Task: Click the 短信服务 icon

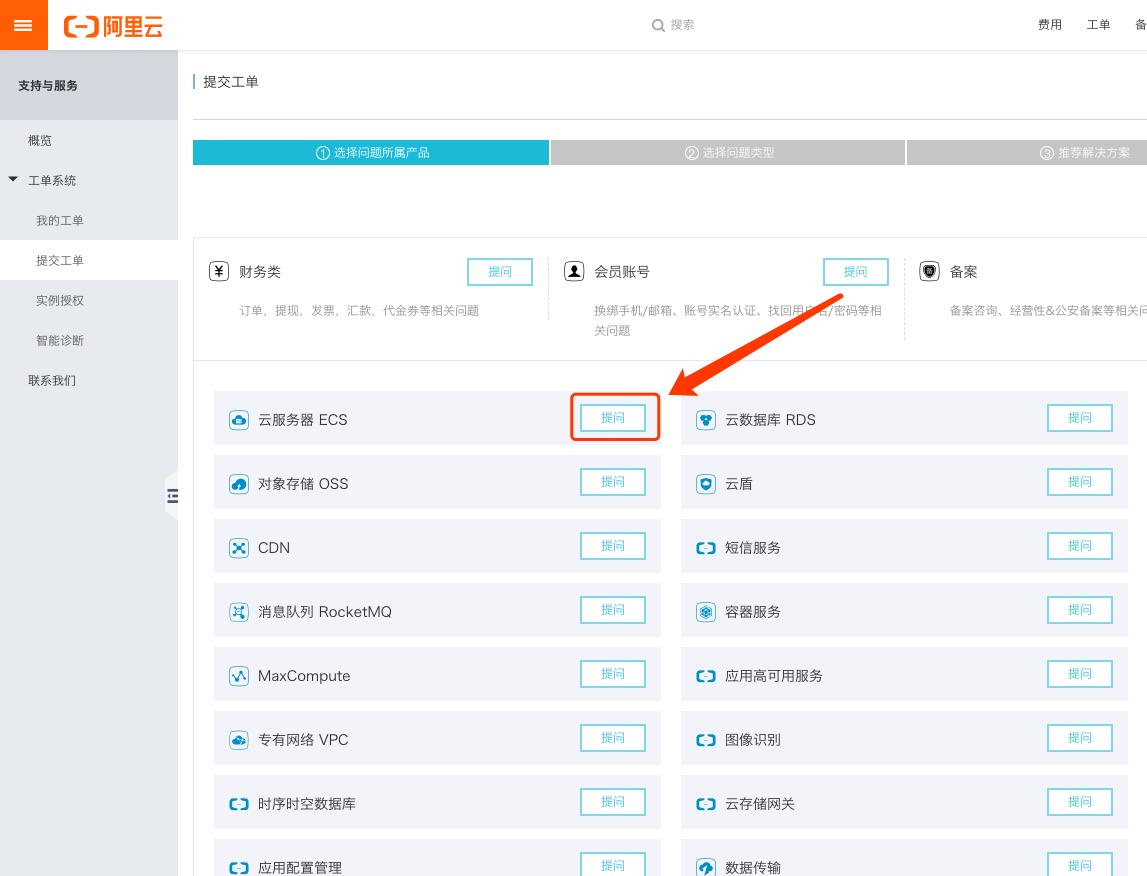Action: (x=705, y=548)
